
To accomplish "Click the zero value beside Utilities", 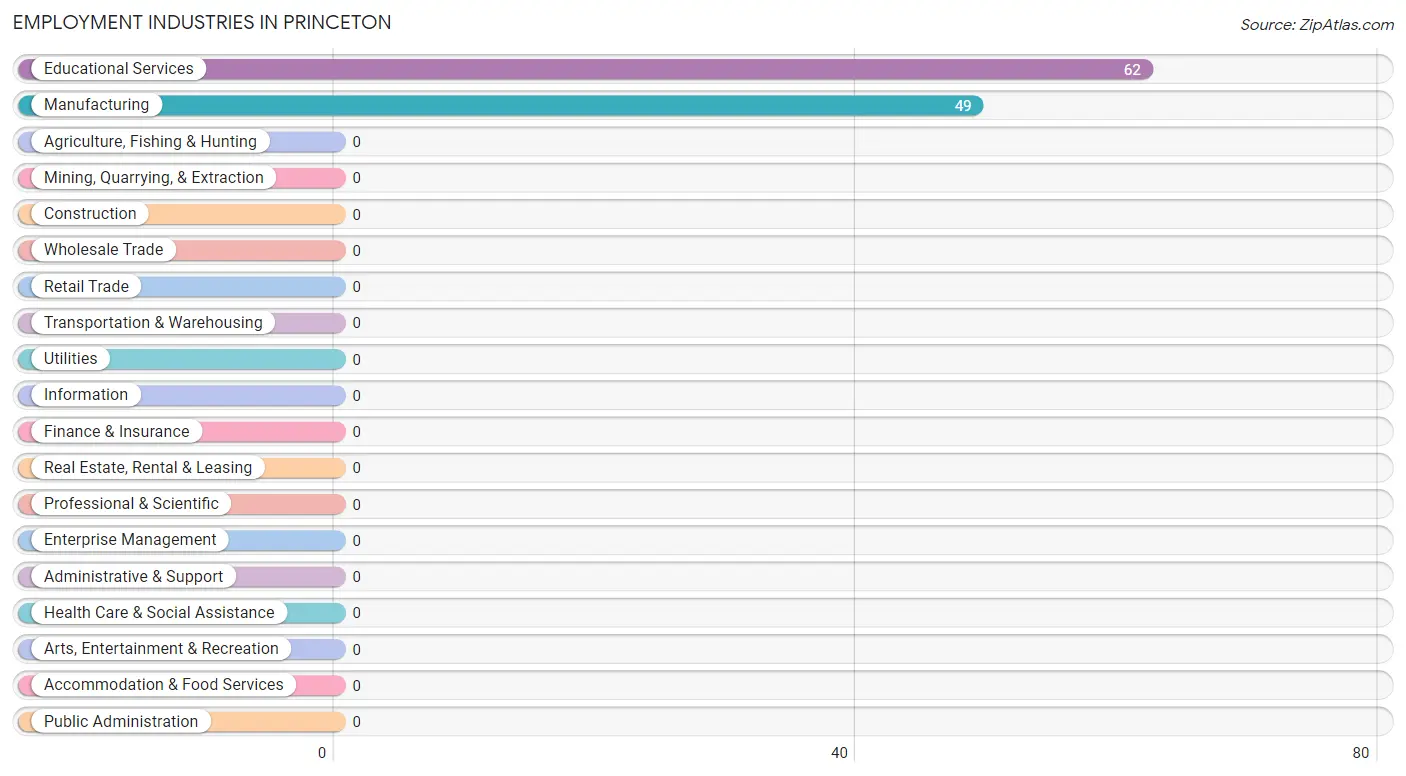I will pyautogui.click(x=356, y=360).
